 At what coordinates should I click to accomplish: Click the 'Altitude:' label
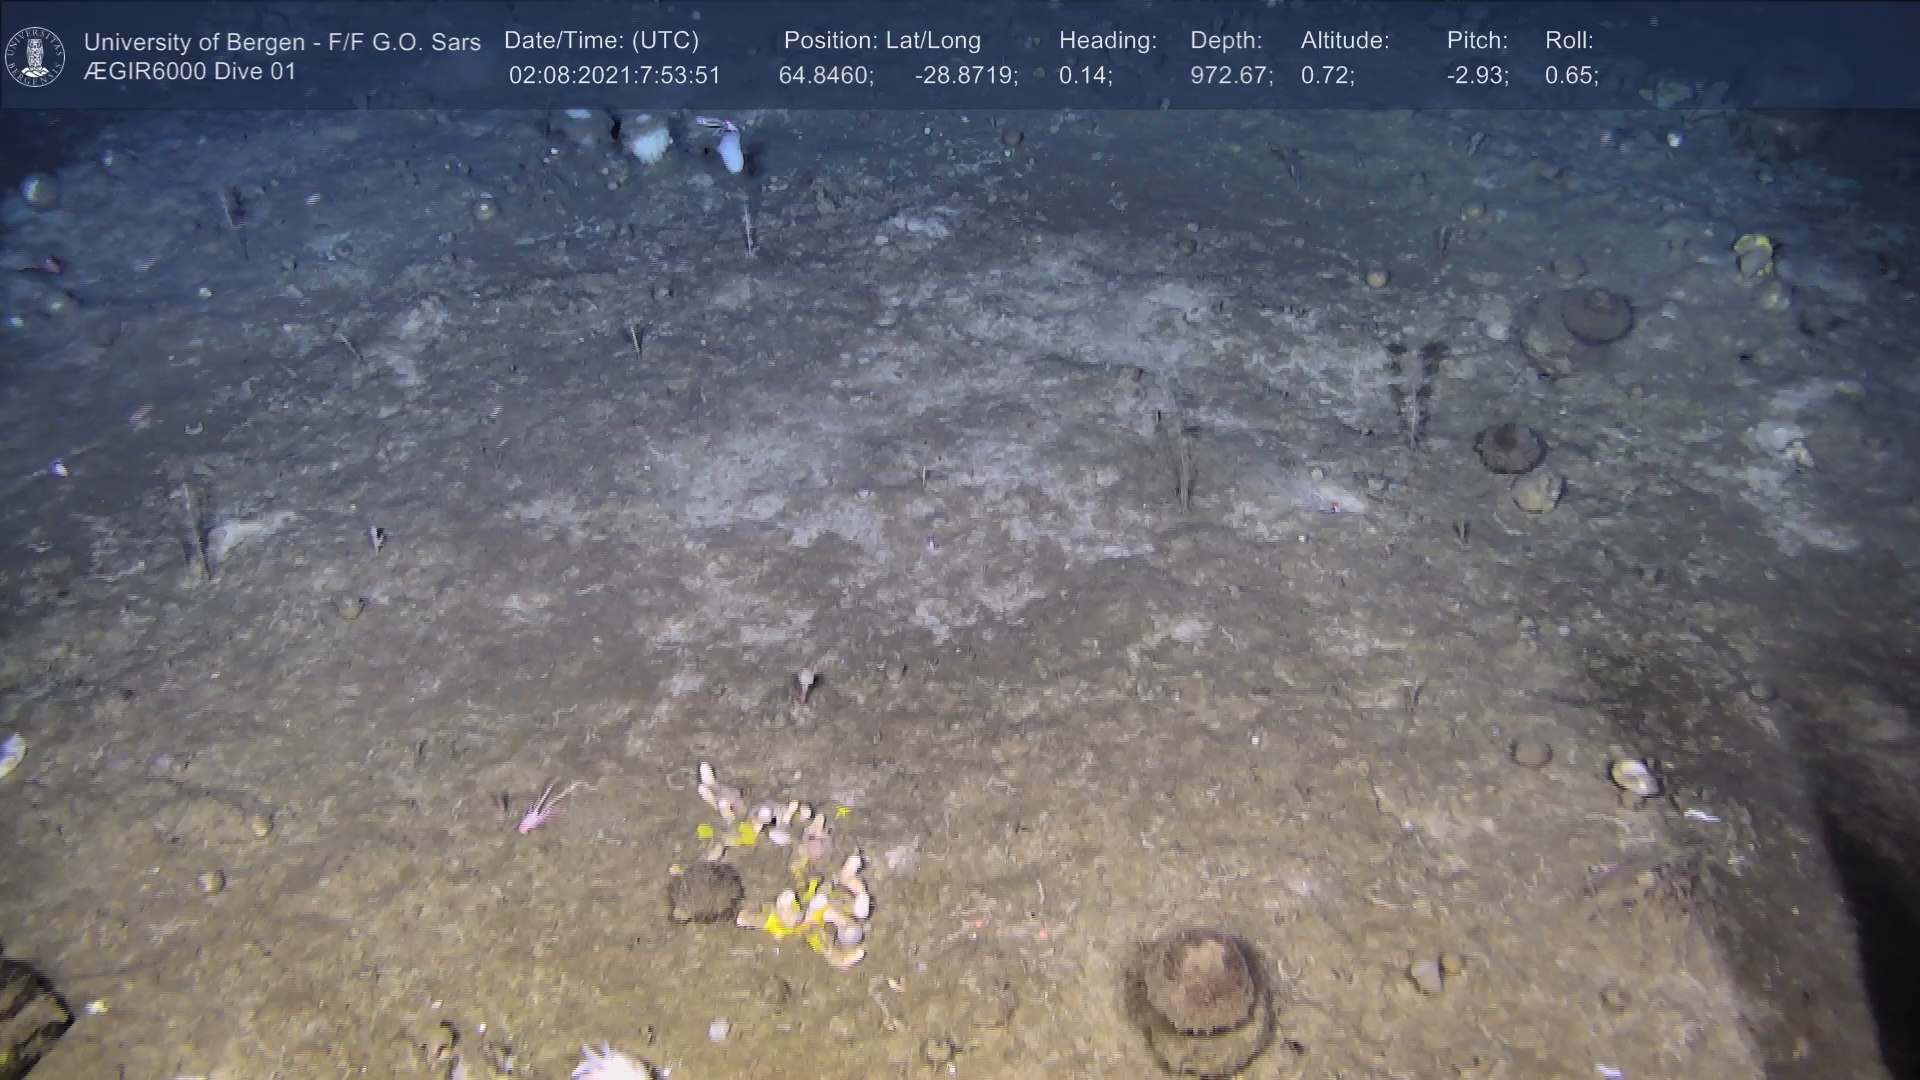[1344, 40]
